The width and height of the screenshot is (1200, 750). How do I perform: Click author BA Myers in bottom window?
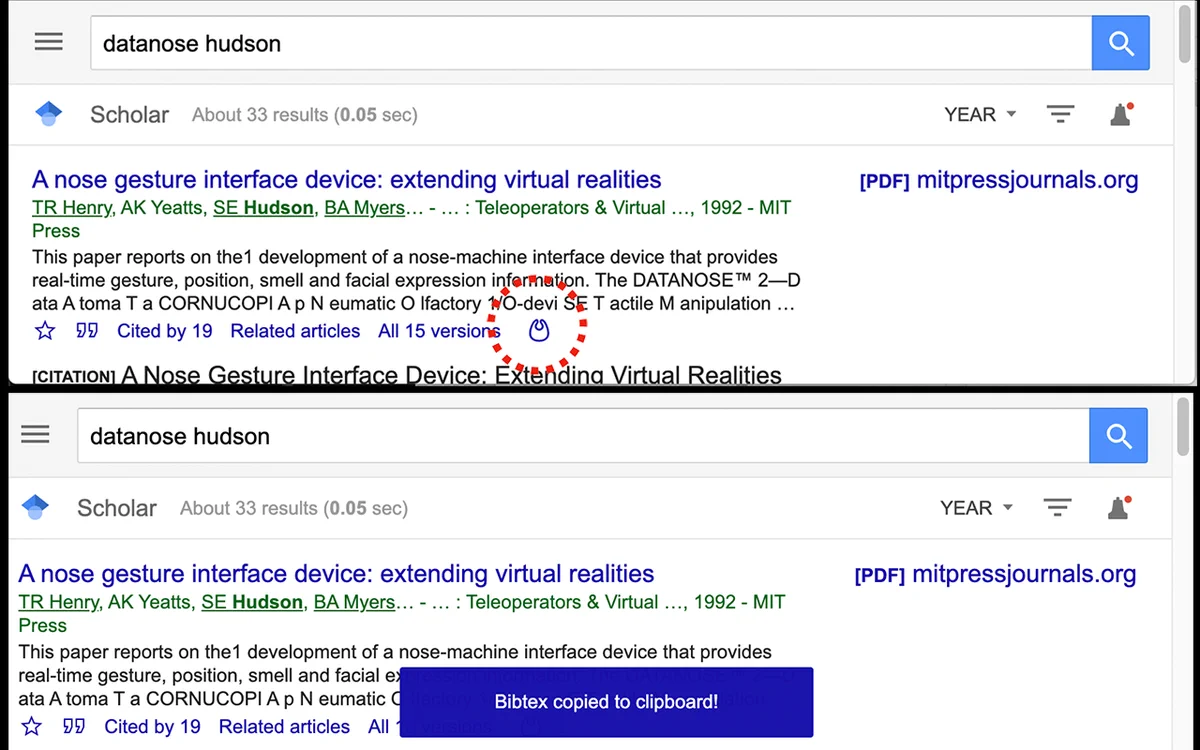(355, 602)
